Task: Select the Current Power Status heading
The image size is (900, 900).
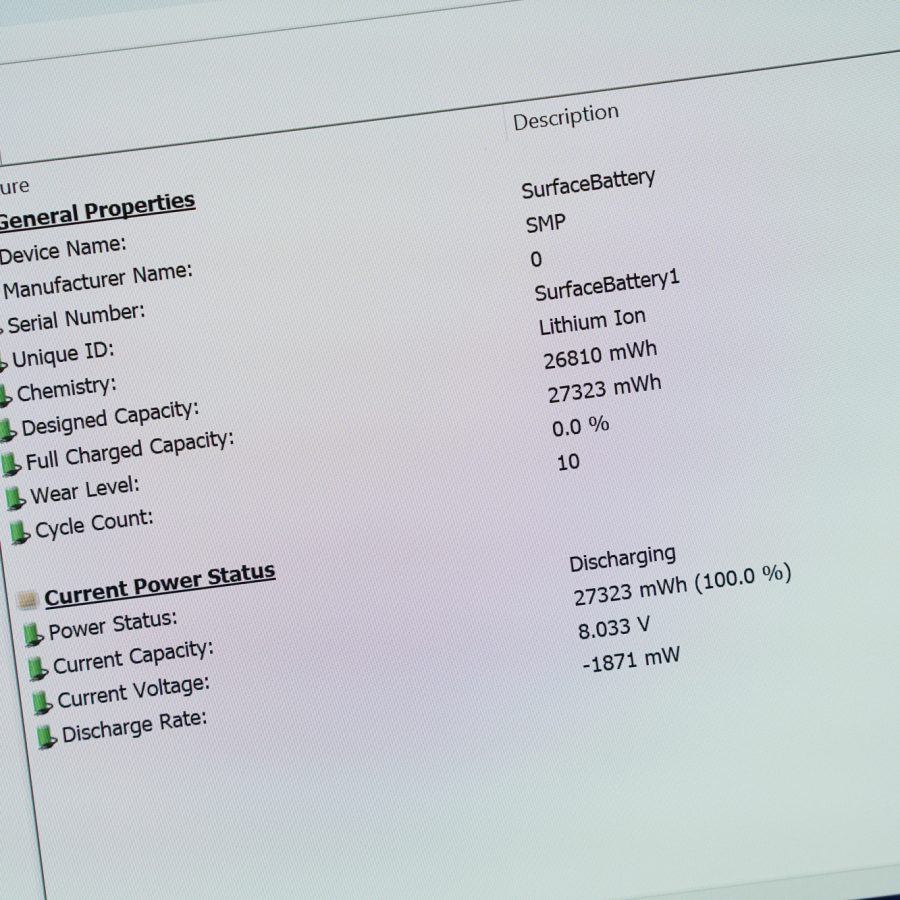Action: [x=160, y=584]
